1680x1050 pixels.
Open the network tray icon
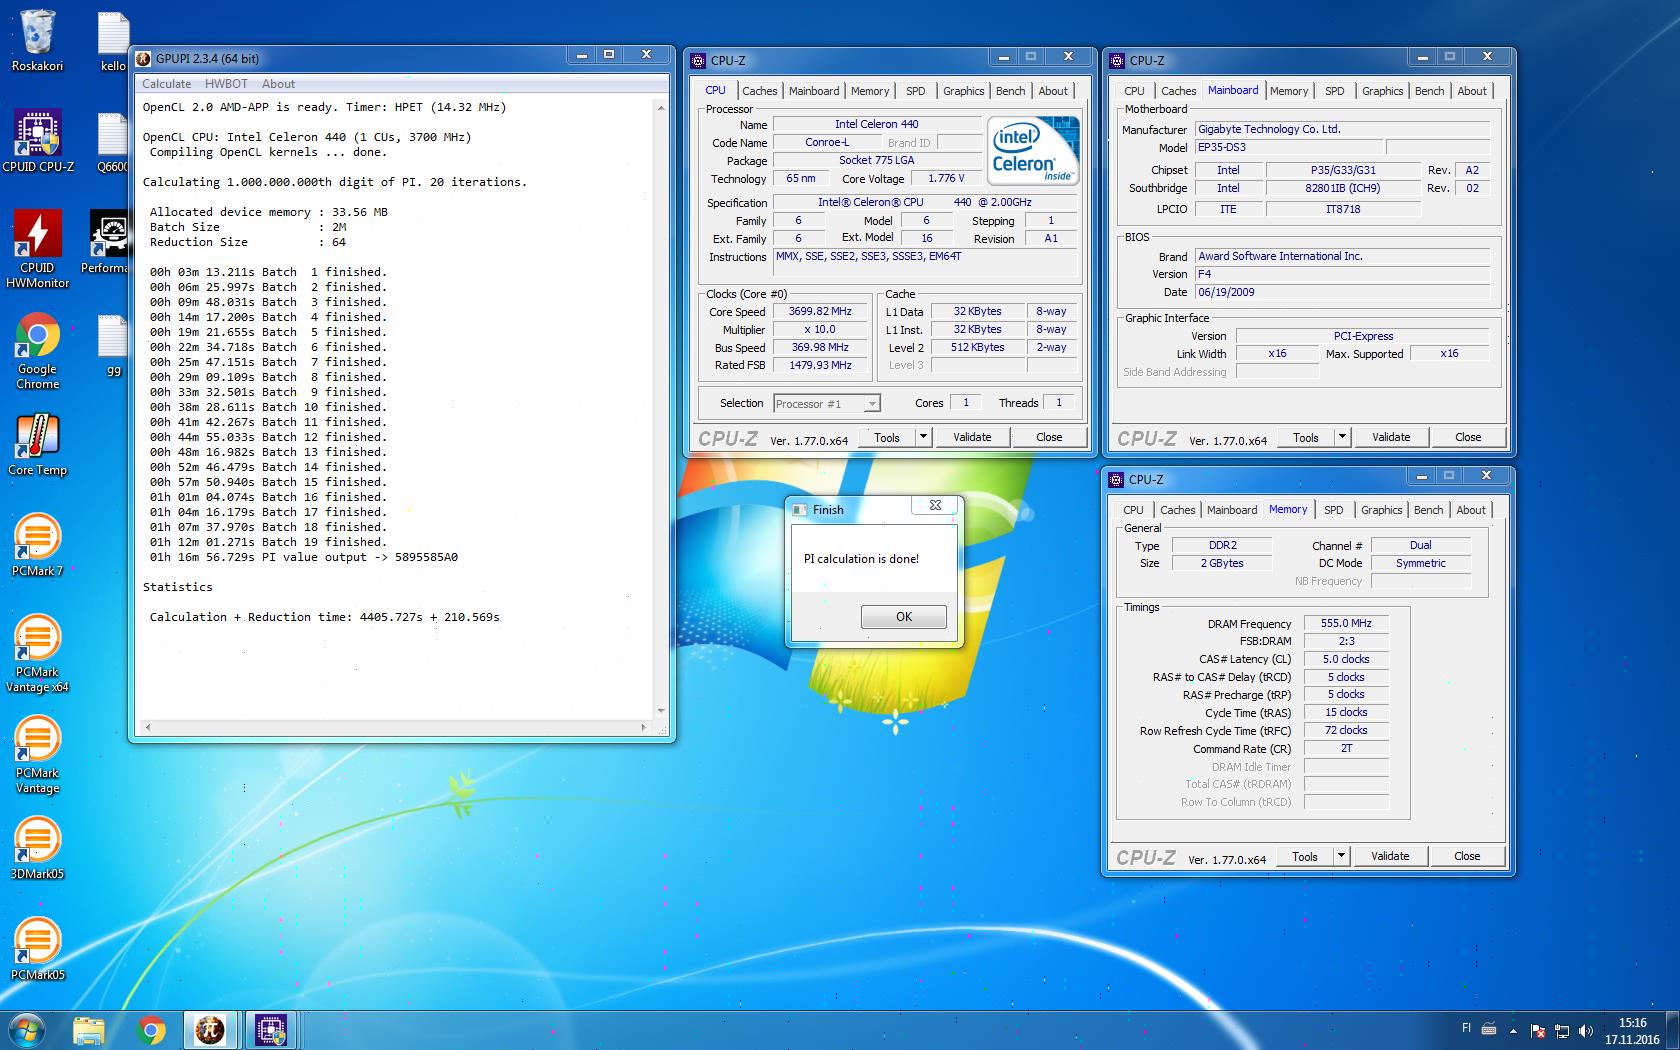1561,1030
